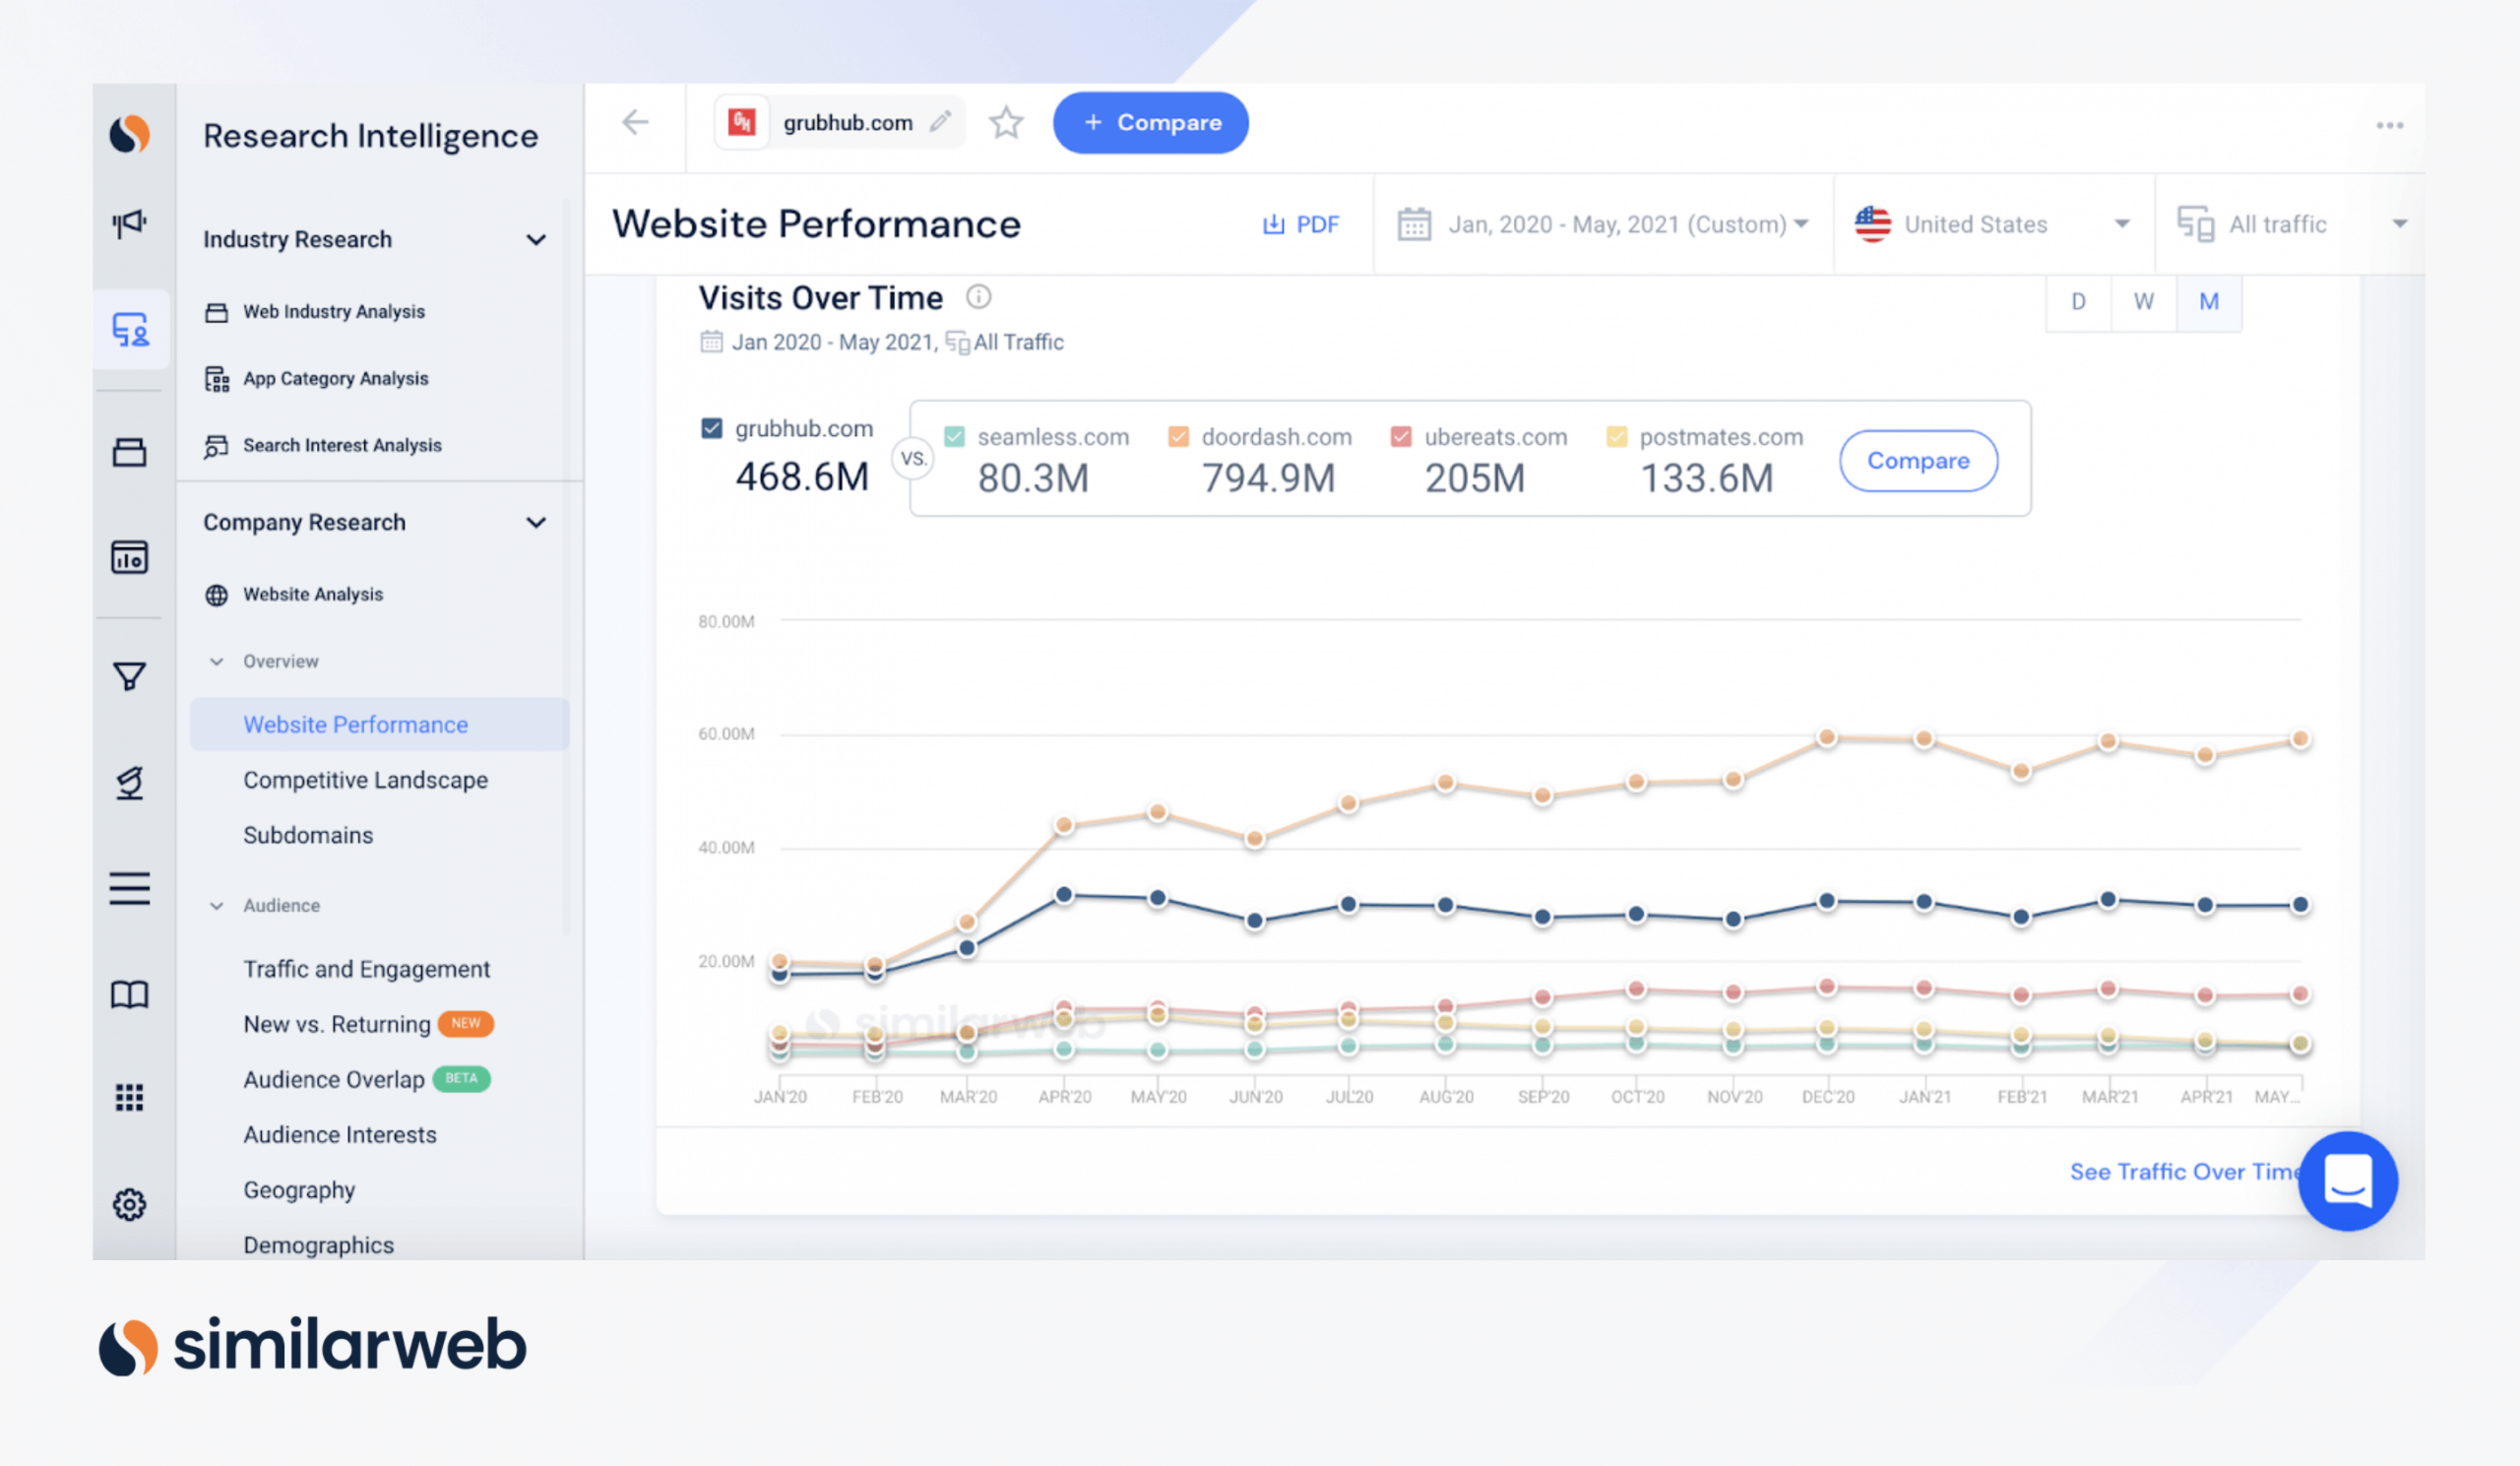This screenshot has width=2520, height=1466.
Task: Select the Research Intelligence sidebar icon
Action: click(130, 330)
